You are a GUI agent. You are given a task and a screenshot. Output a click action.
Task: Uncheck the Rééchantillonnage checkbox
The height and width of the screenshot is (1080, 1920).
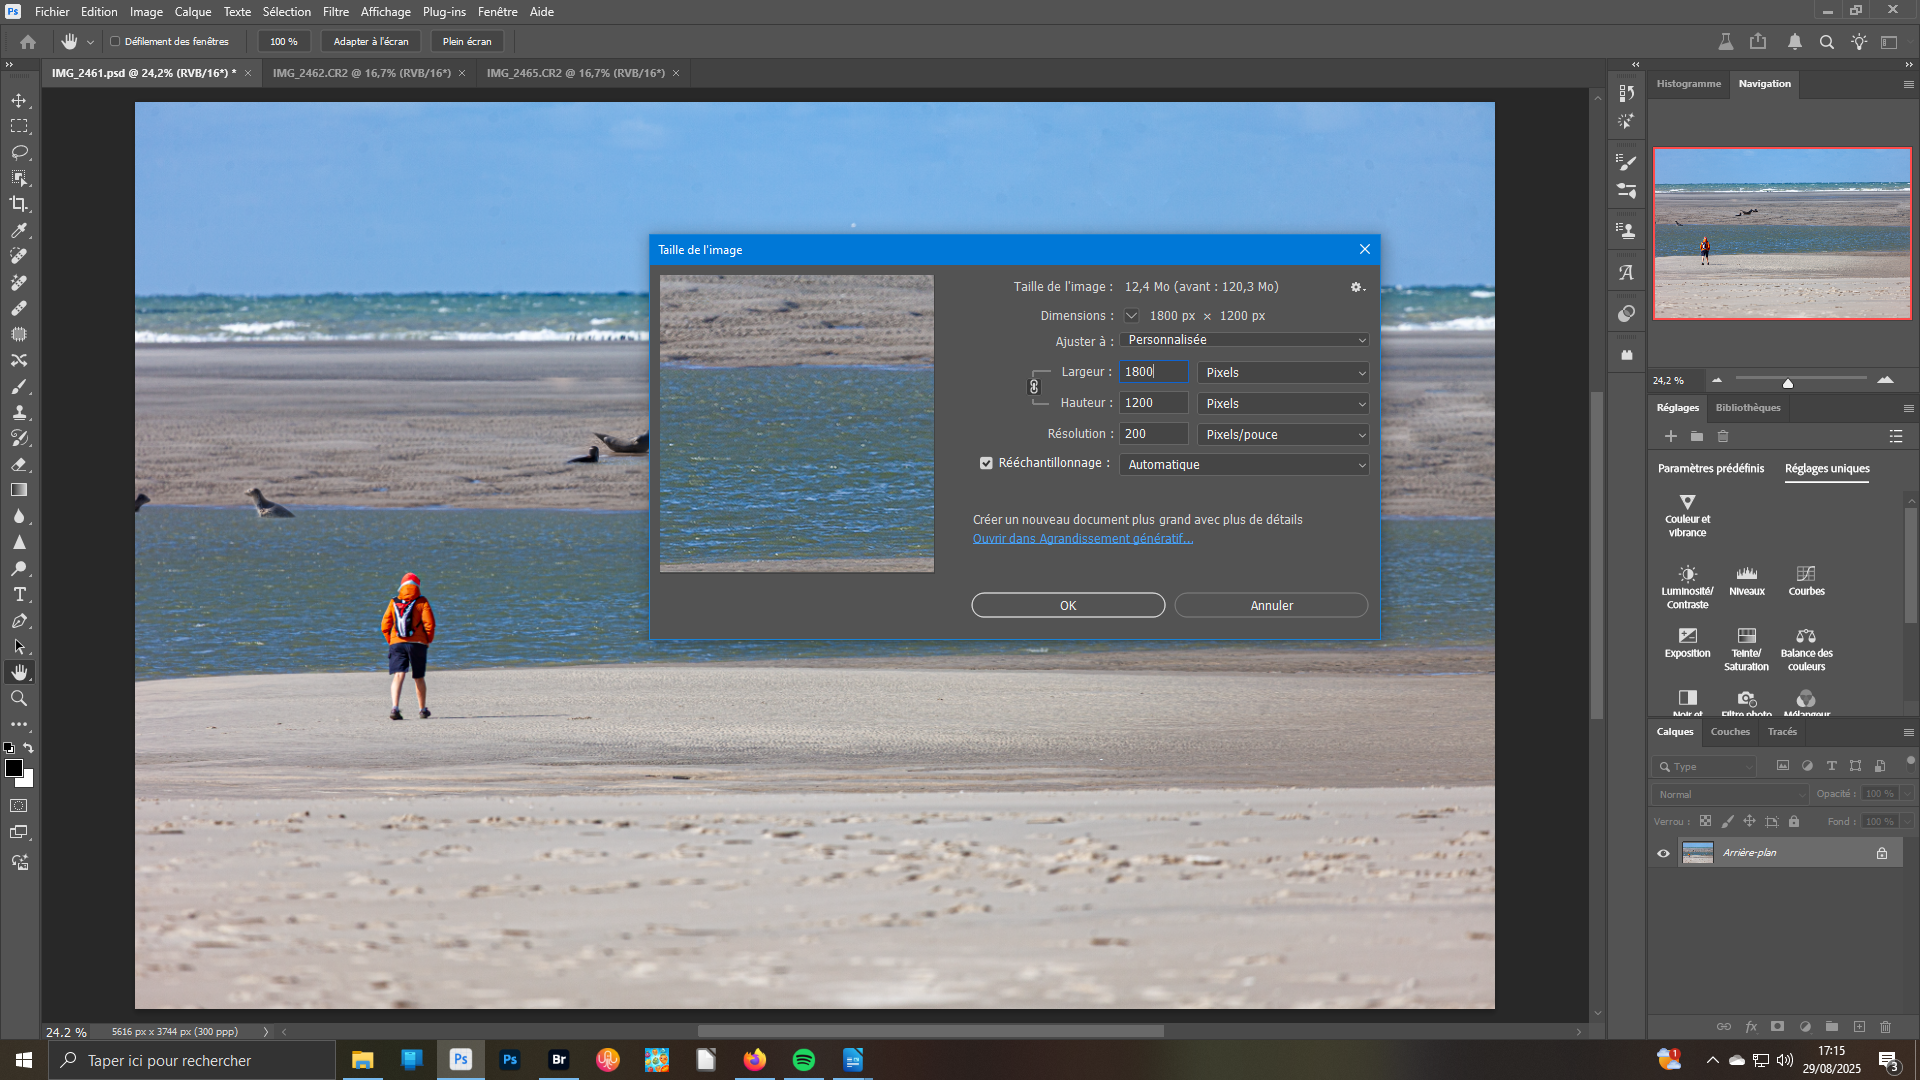pos(986,464)
